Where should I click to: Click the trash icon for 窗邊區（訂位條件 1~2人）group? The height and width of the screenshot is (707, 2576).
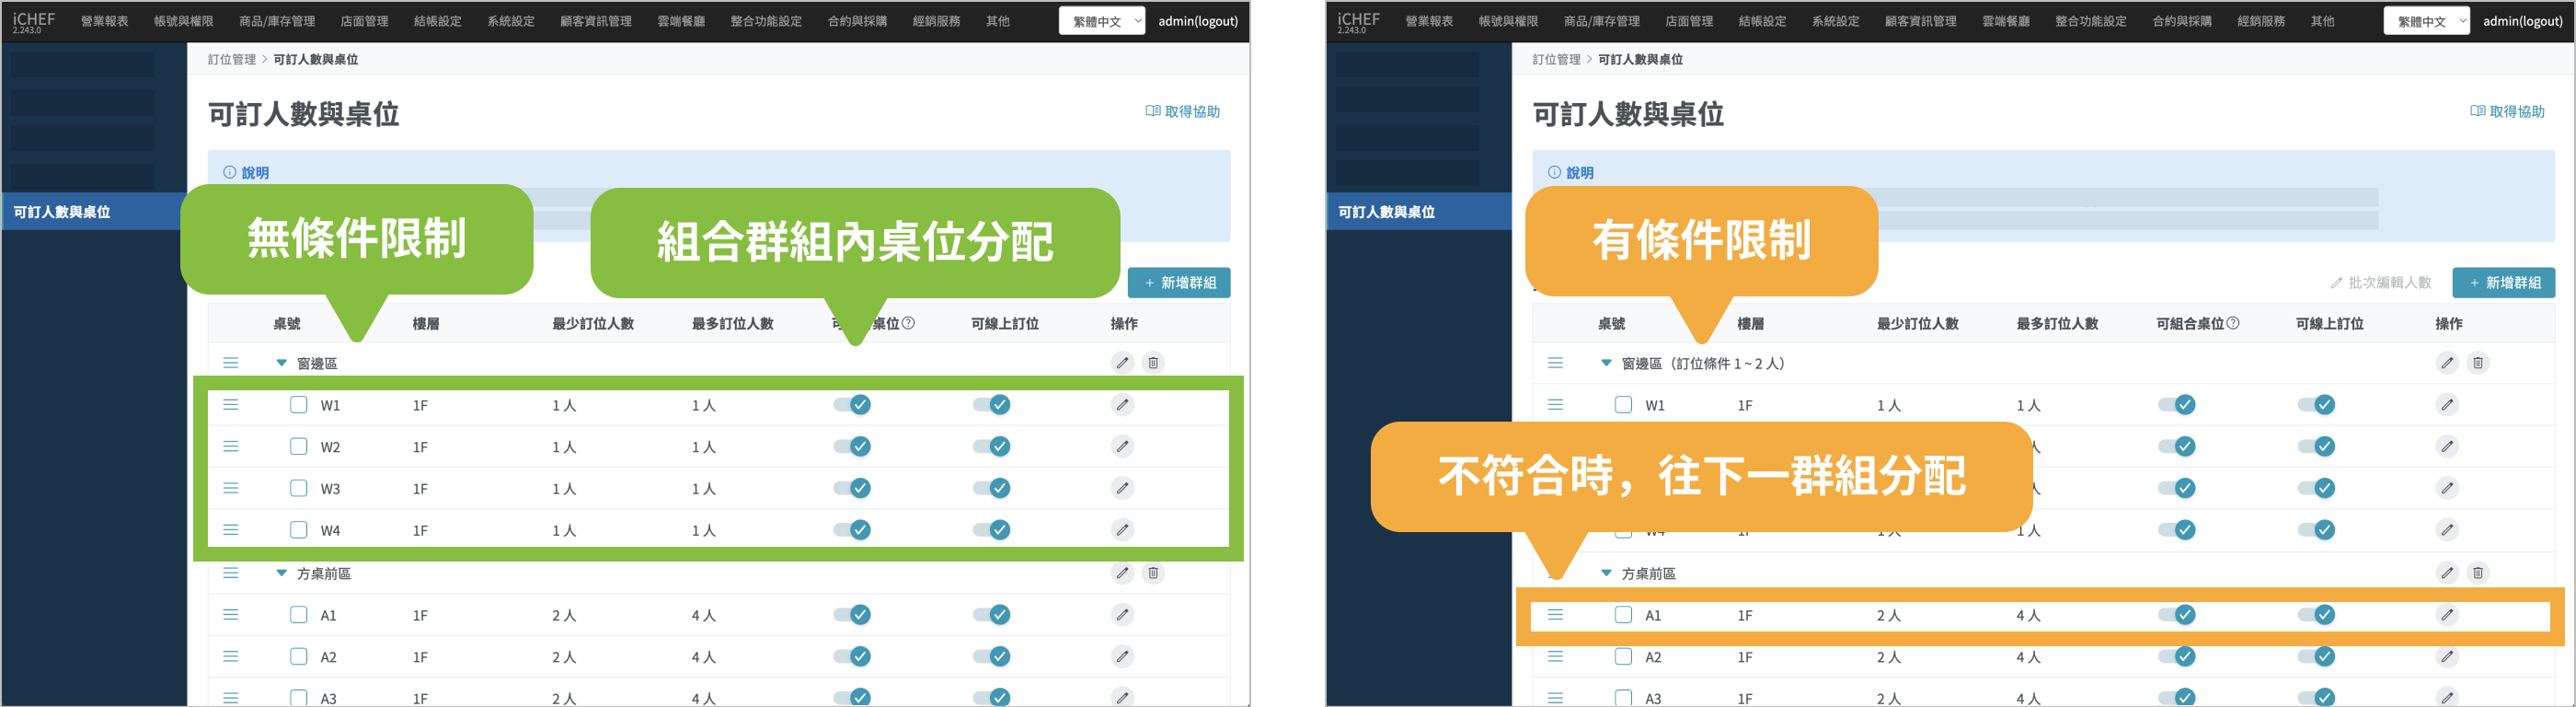[x=2477, y=363]
